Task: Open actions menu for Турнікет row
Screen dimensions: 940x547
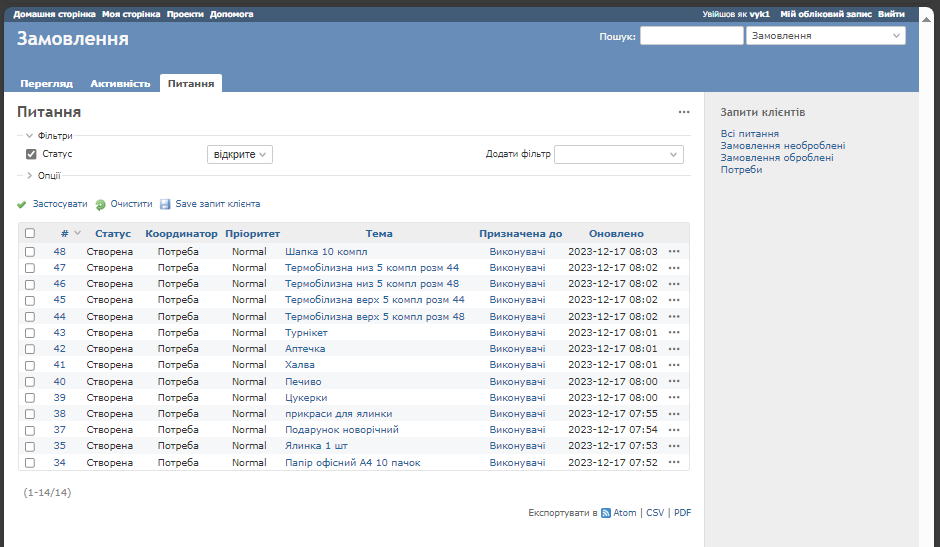Action: coord(674,332)
